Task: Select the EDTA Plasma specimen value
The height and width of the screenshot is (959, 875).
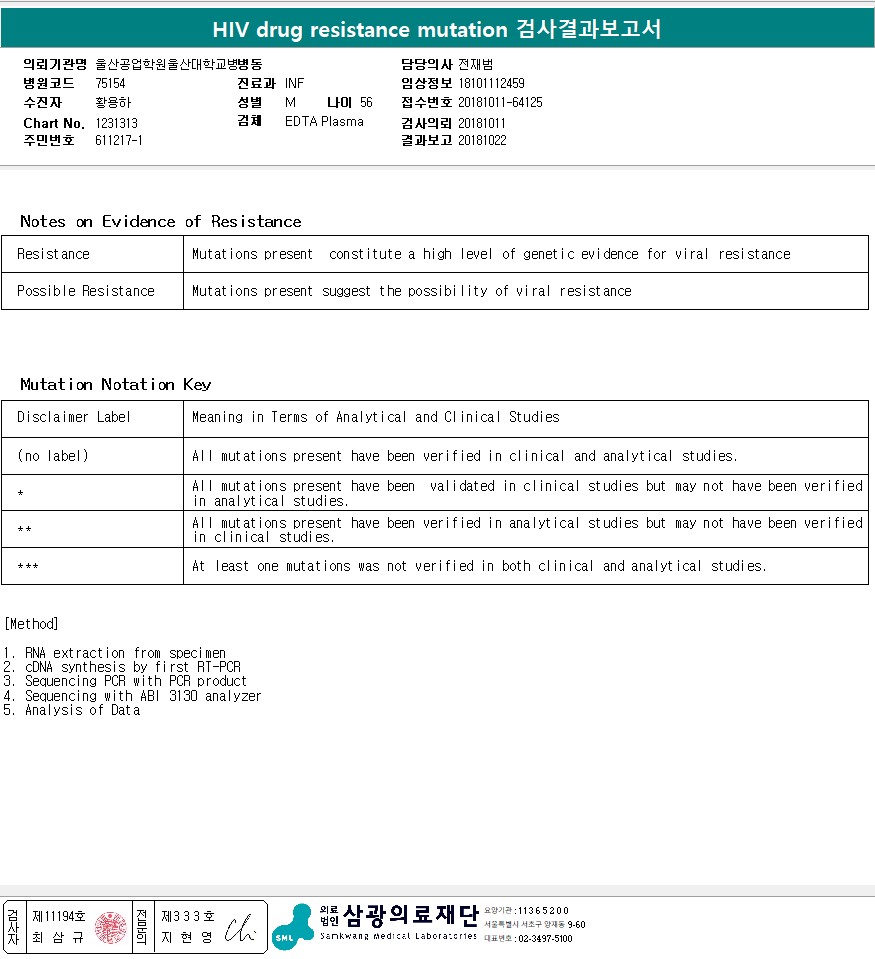Action: (x=324, y=121)
